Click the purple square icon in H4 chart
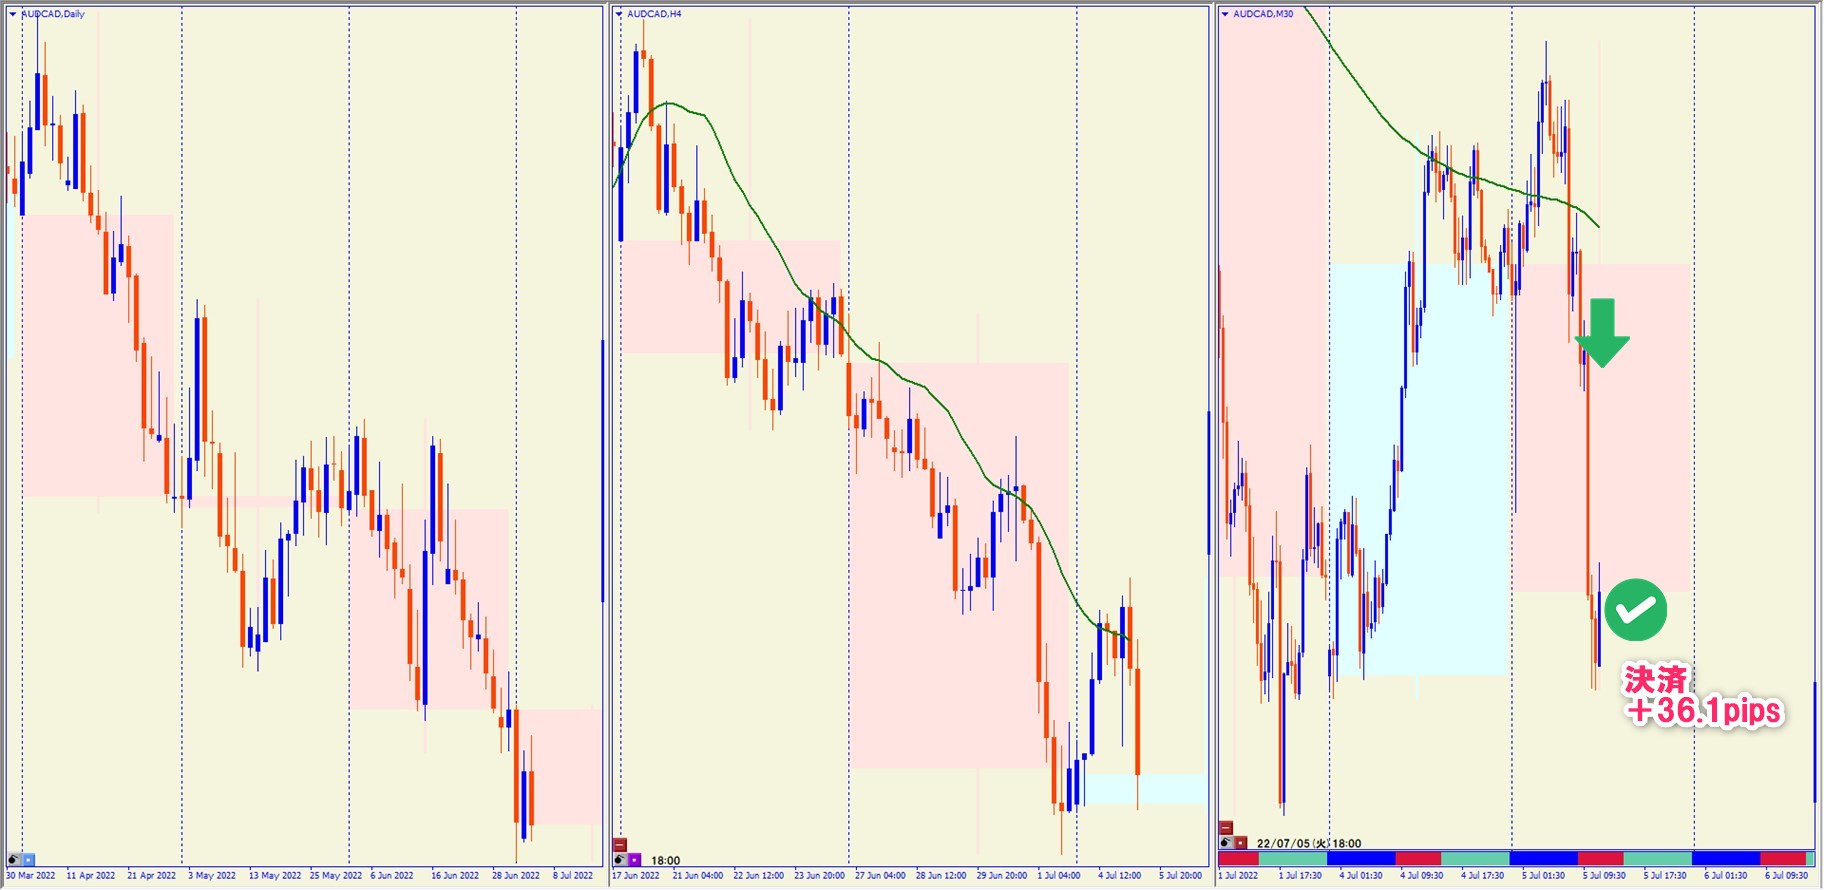 634,860
